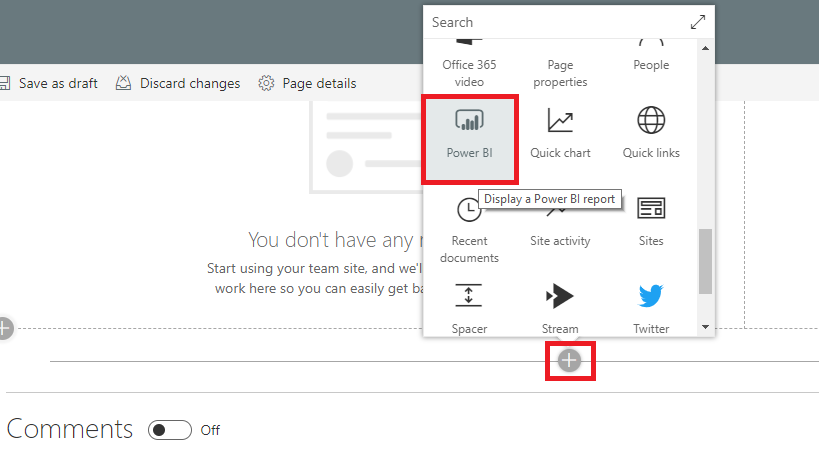
Task: Select the Site activity label
Action: click(x=560, y=241)
